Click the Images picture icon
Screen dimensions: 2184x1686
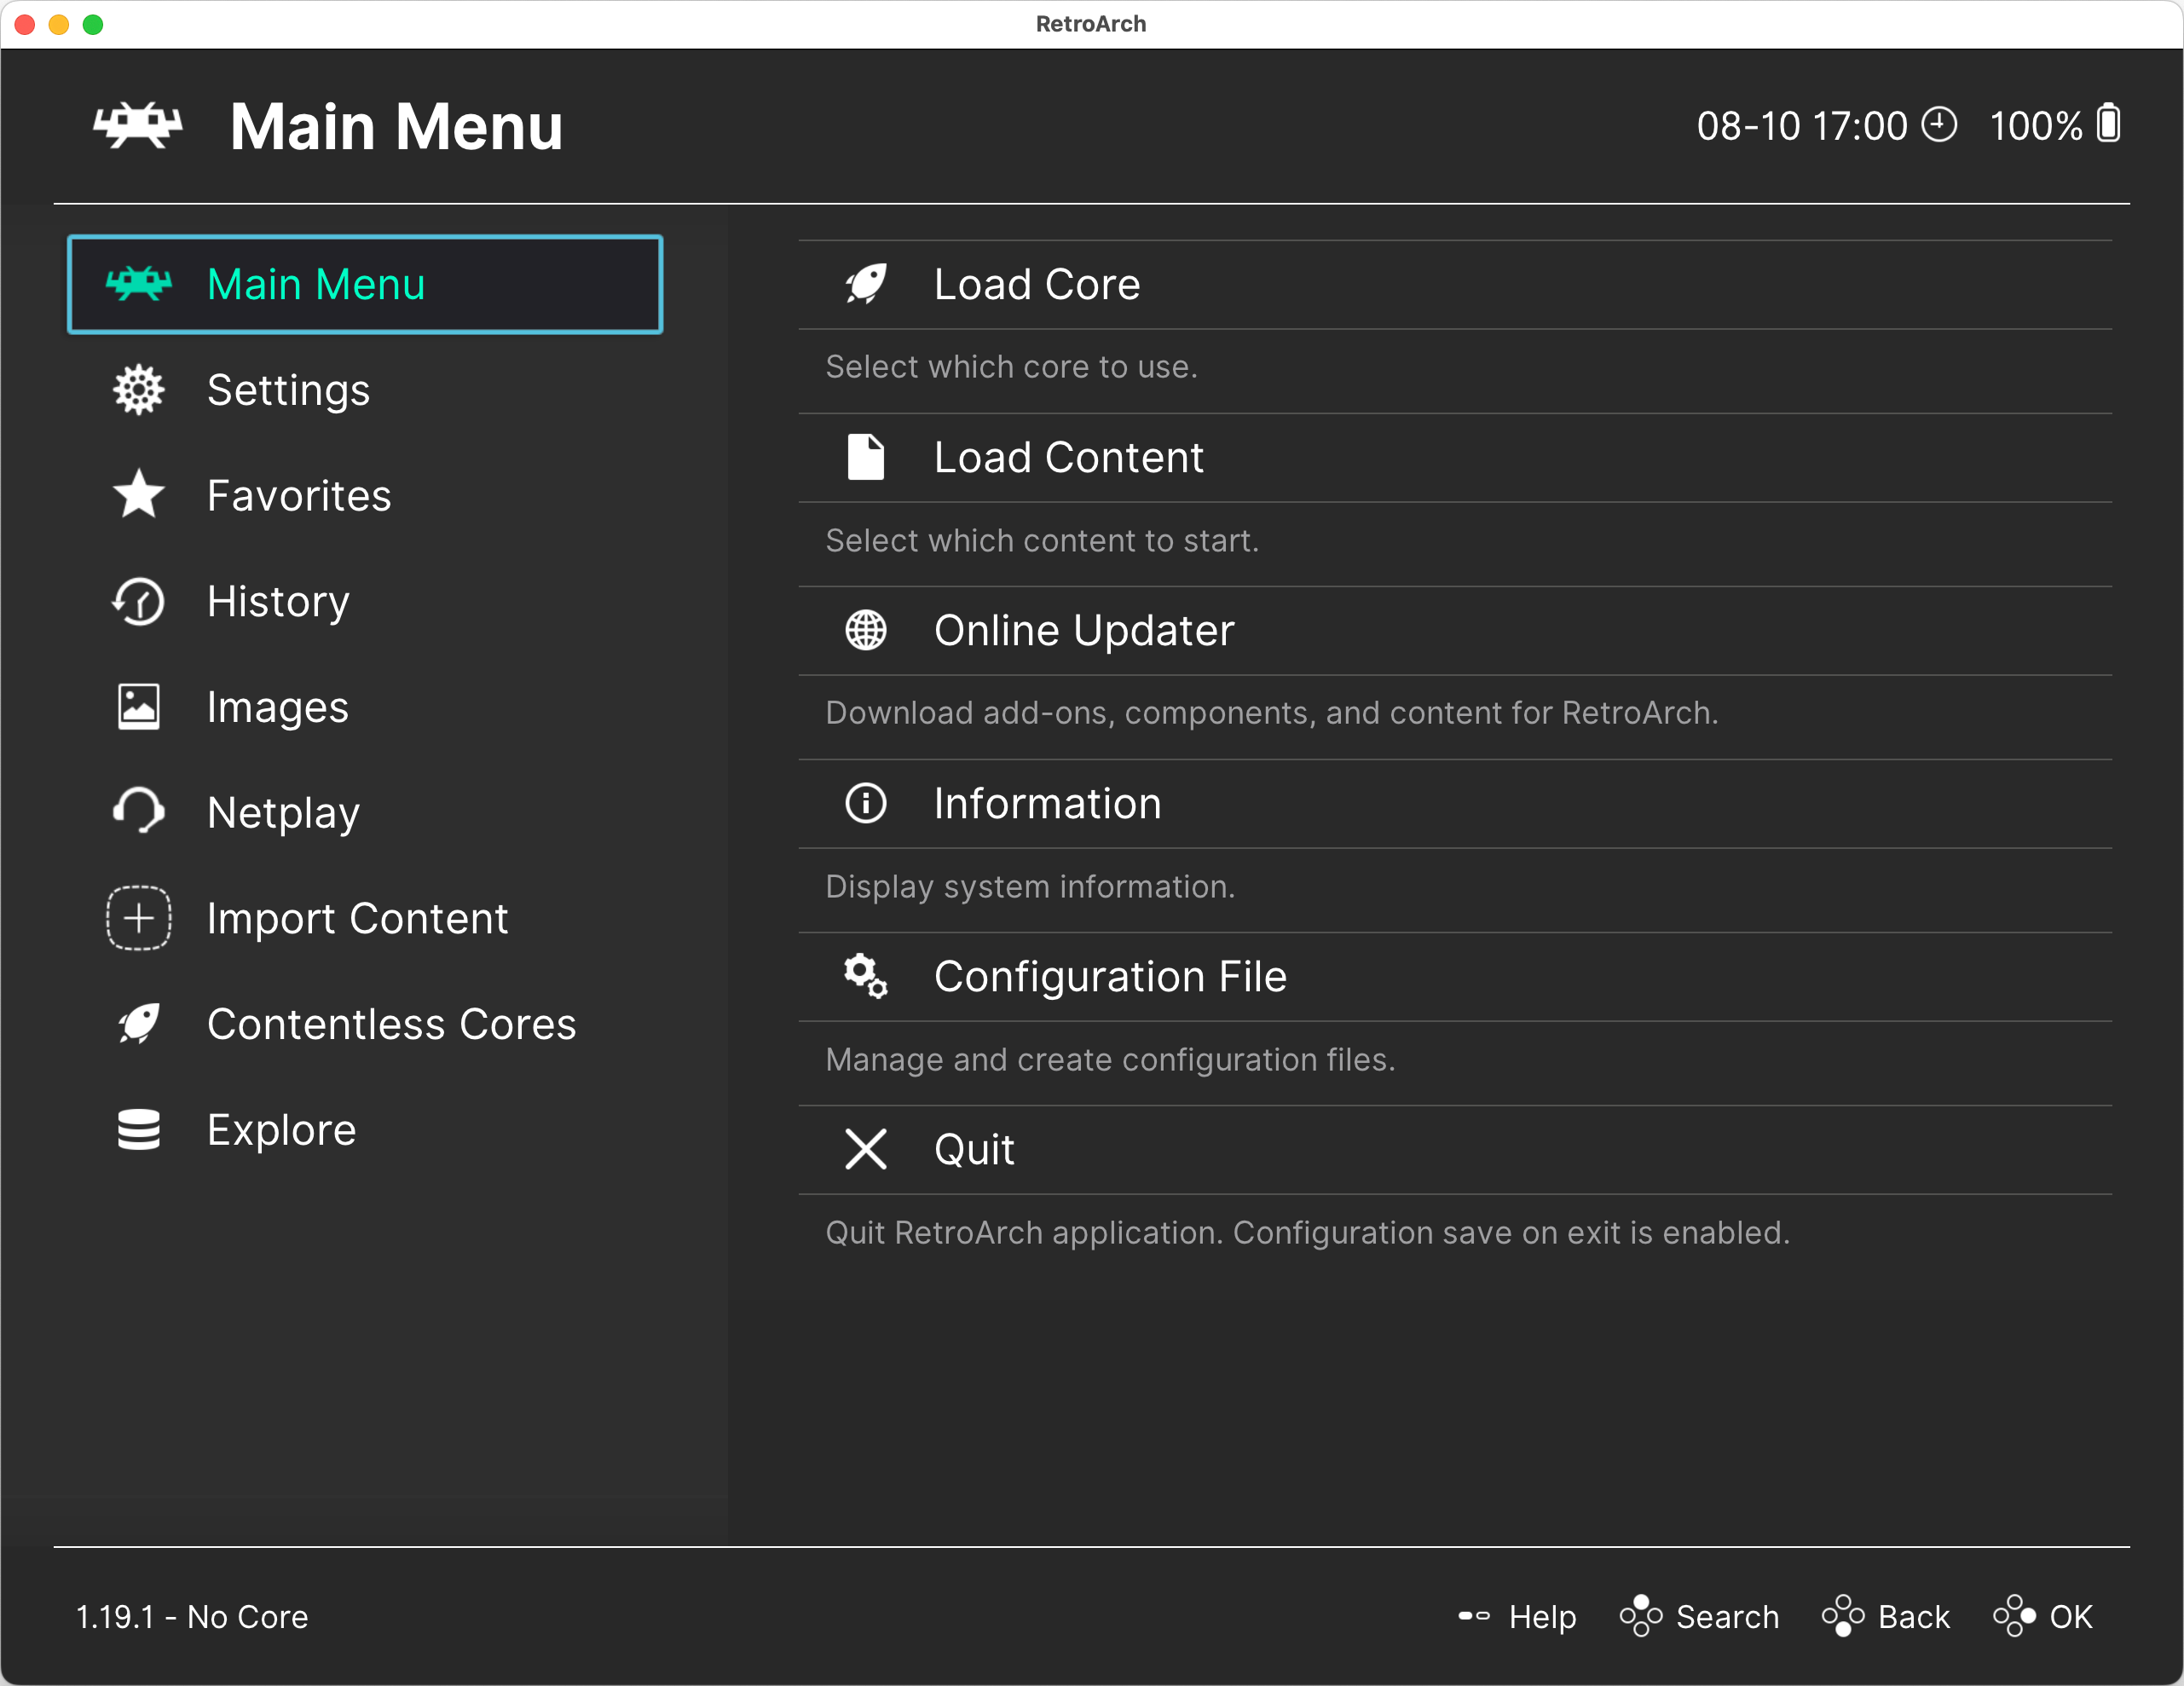pyautogui.click(x=138, y=707)
